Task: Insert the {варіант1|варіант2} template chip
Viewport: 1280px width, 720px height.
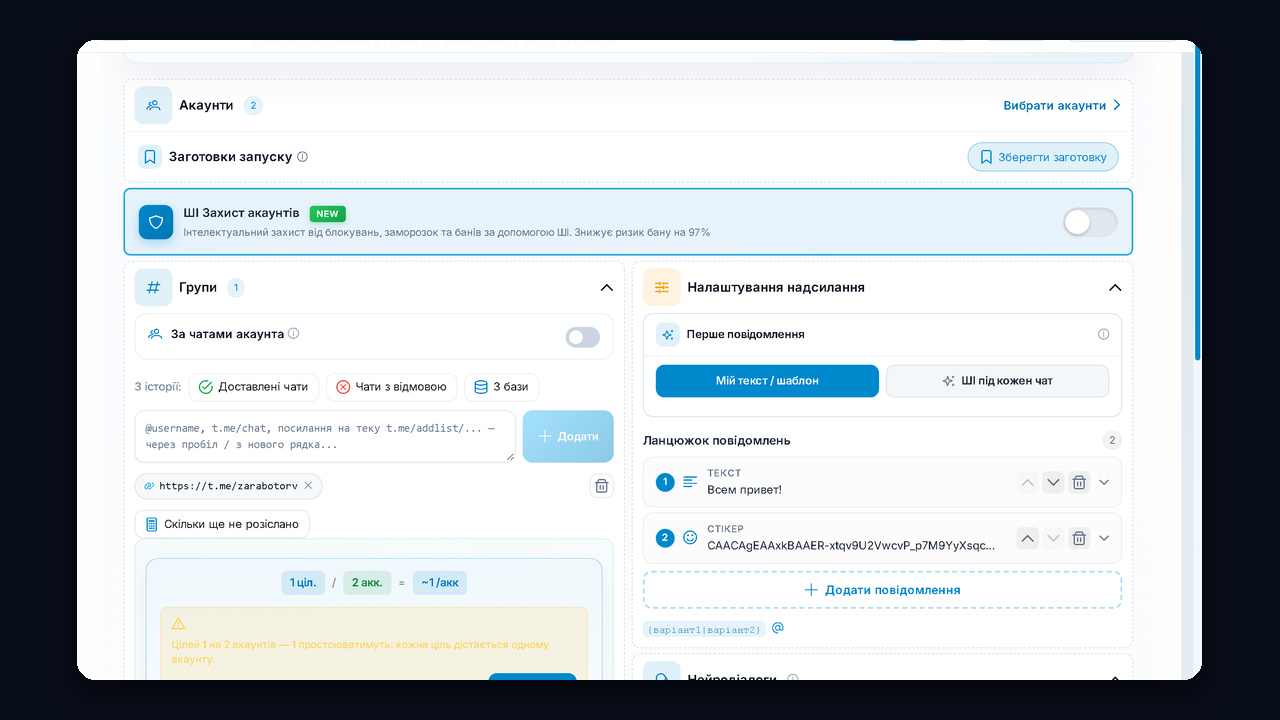Action: click(704, 629)
